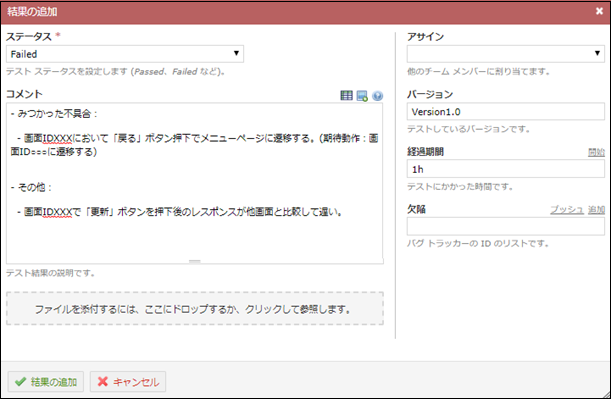The height and width of the screenshot is (399, 611).
Task: Click the hint text 'テスト結果の説明です。'
Action: (x=50, y=273)
